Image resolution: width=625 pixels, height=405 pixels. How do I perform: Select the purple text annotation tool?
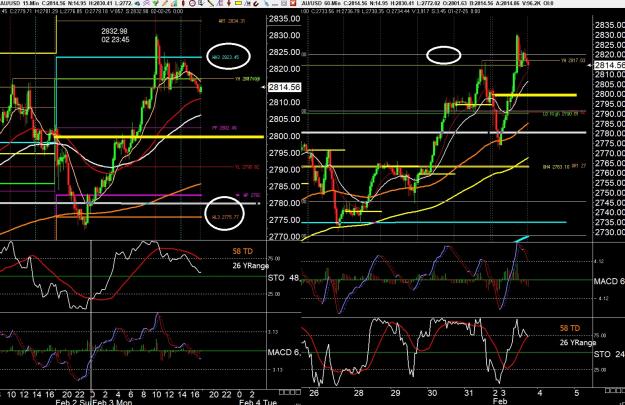point(220,3)
